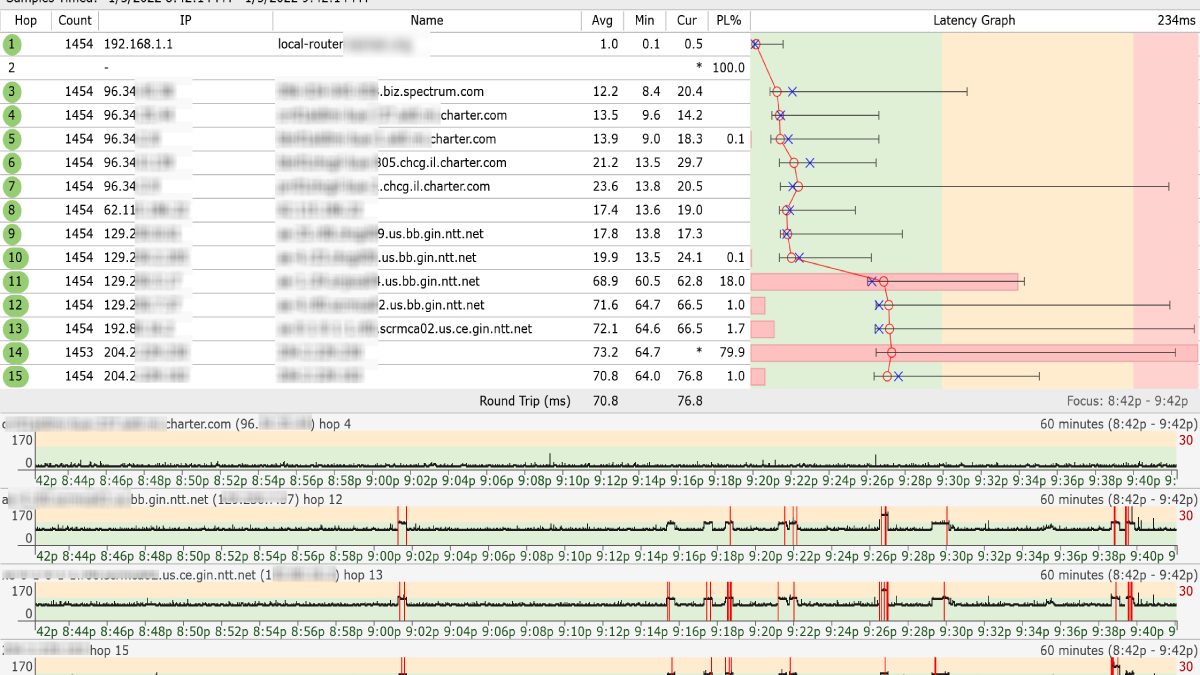Click the Count column header

point(75,20)
